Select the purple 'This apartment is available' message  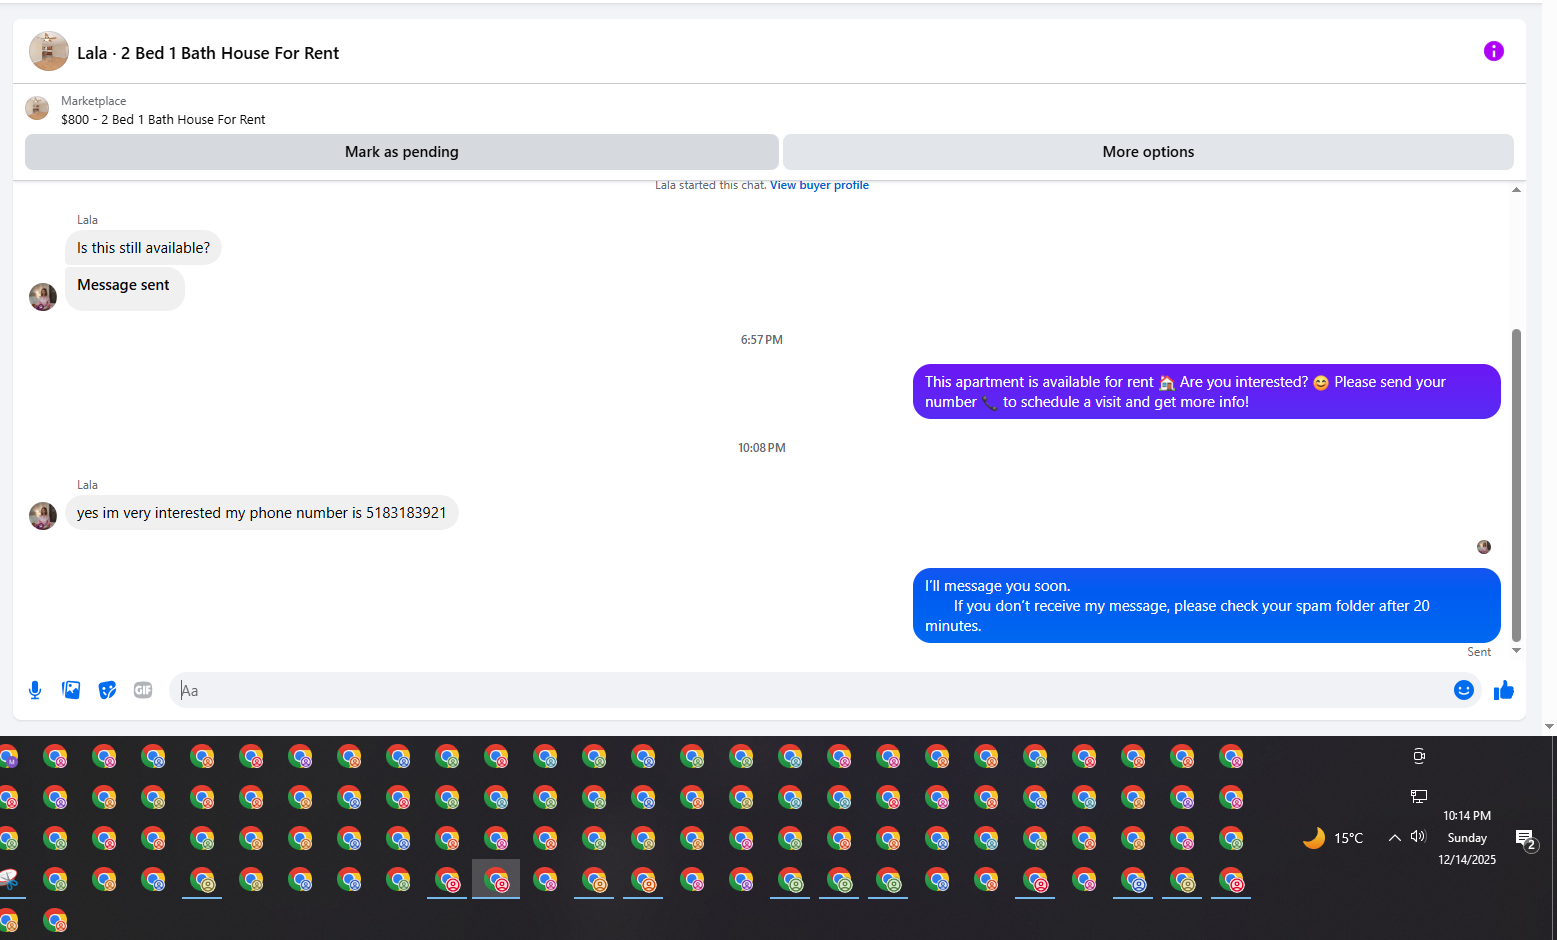1206,392
